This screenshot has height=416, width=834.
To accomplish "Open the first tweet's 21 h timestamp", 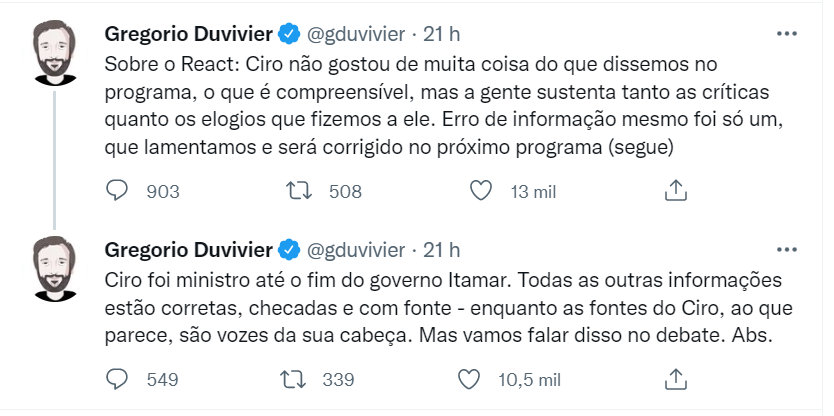I will (x=441, y=34).
